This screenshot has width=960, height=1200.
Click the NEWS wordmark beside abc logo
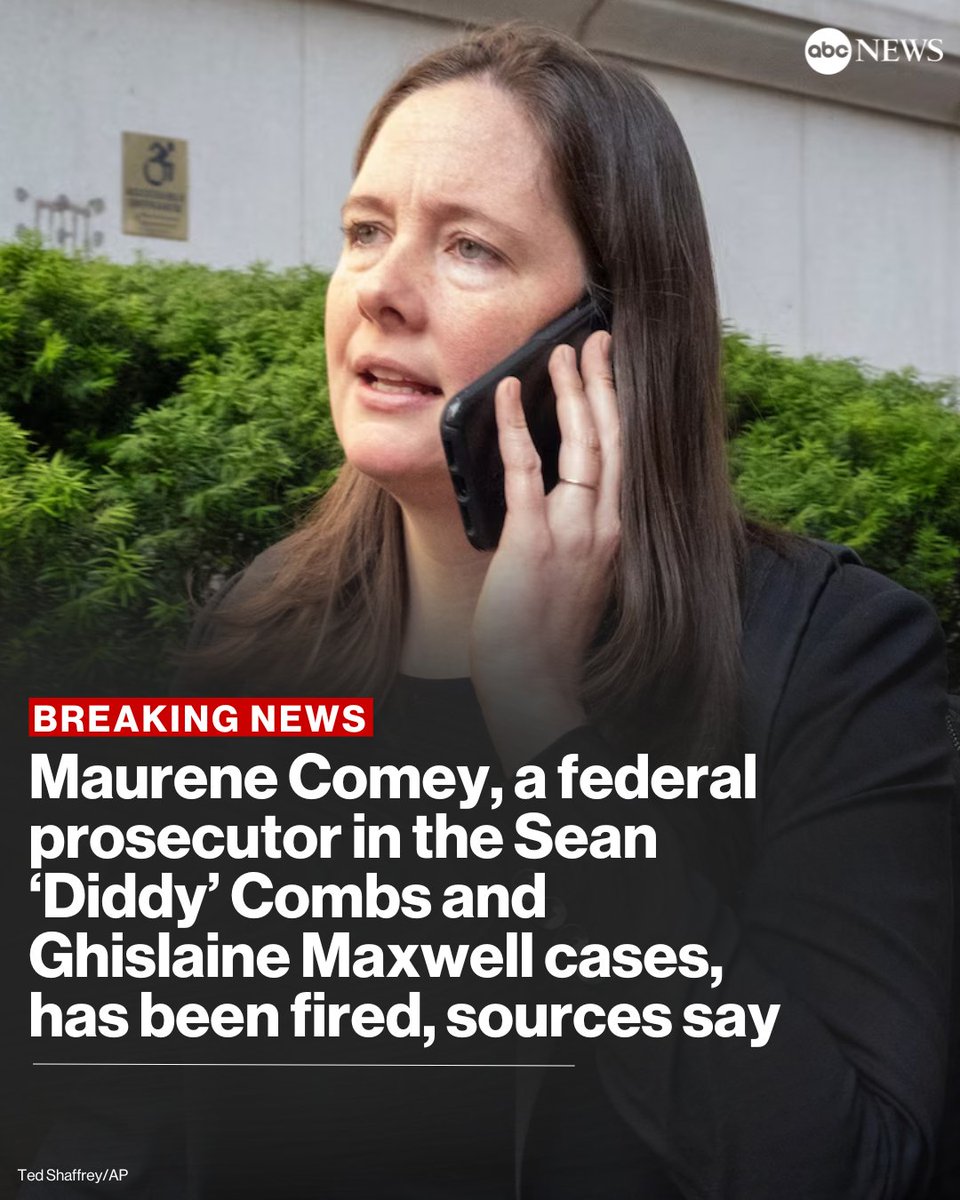(x=898, y=50)
